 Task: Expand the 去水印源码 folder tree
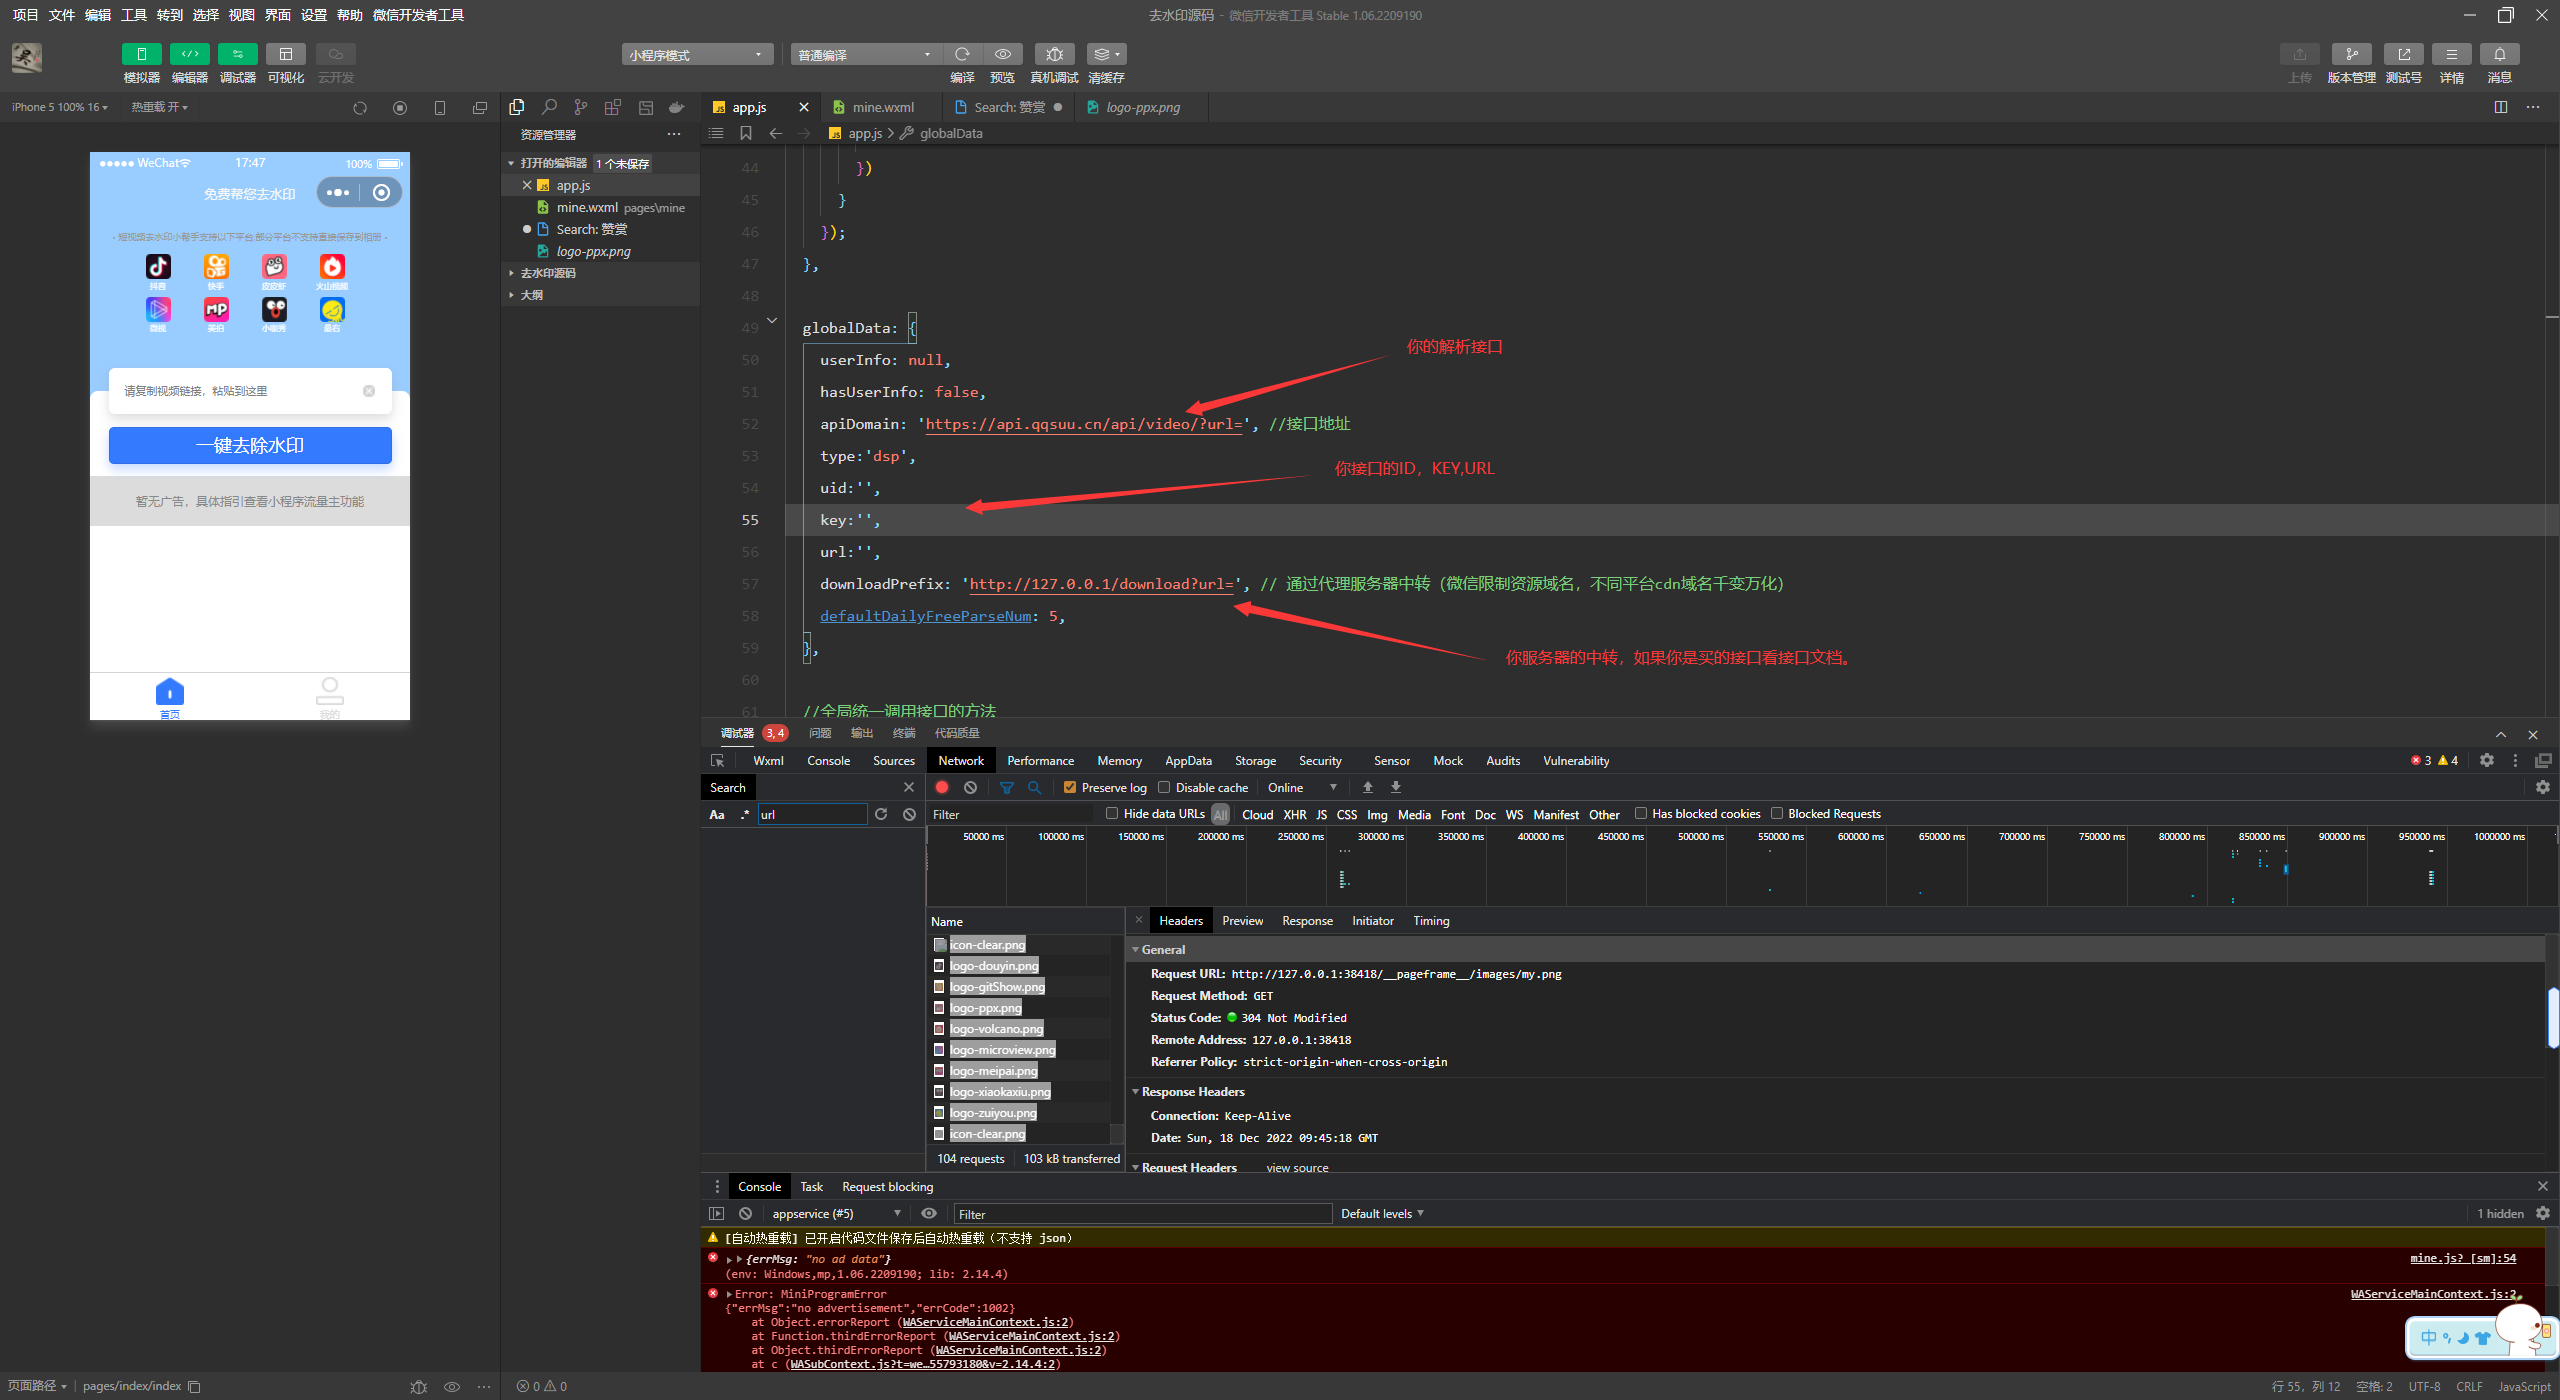pos(548,273)
